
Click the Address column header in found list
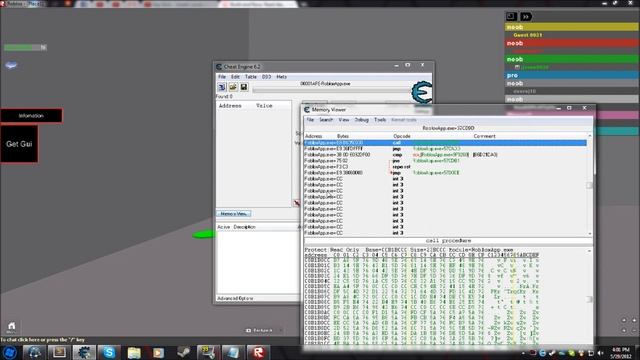[x=230, y=106]
